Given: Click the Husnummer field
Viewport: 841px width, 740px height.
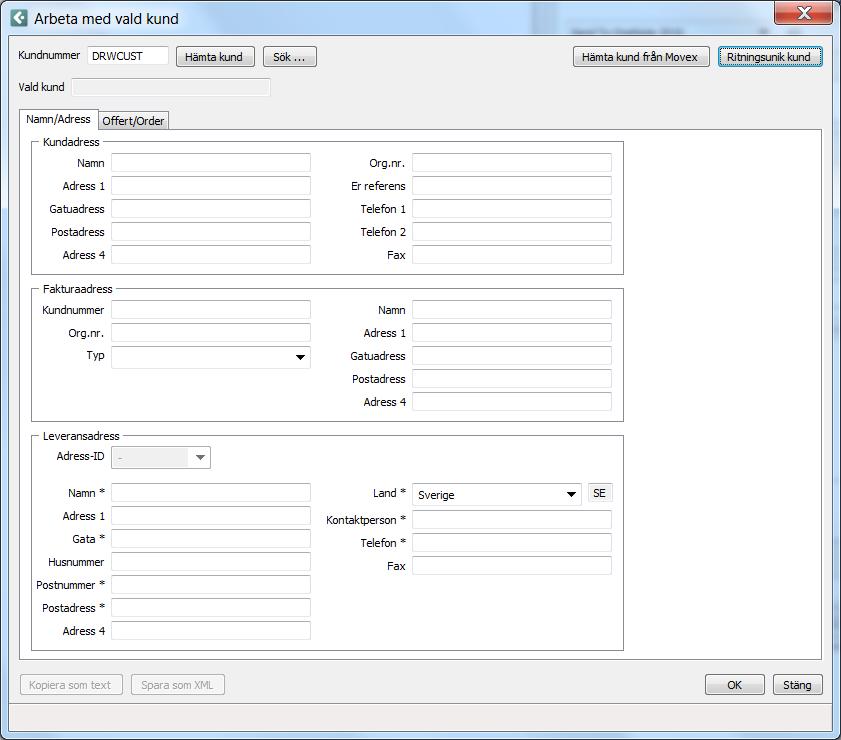Looking at the screenshot, I should pyautogui.click(x=211, y=562).
